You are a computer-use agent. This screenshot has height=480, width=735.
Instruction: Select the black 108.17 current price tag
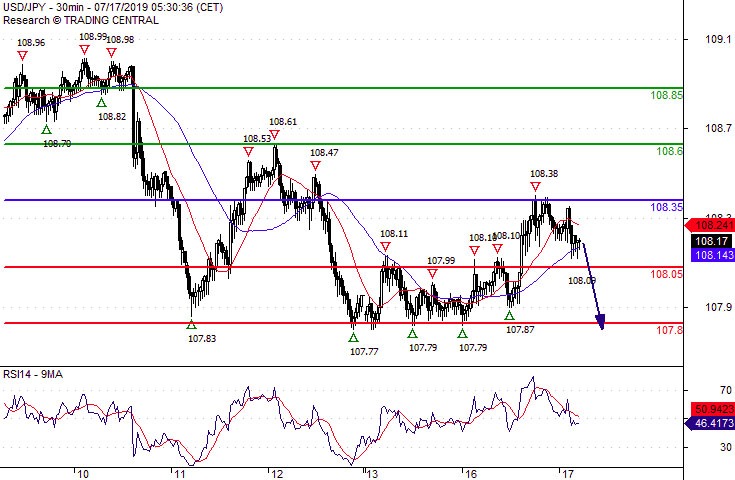point(712,241)
